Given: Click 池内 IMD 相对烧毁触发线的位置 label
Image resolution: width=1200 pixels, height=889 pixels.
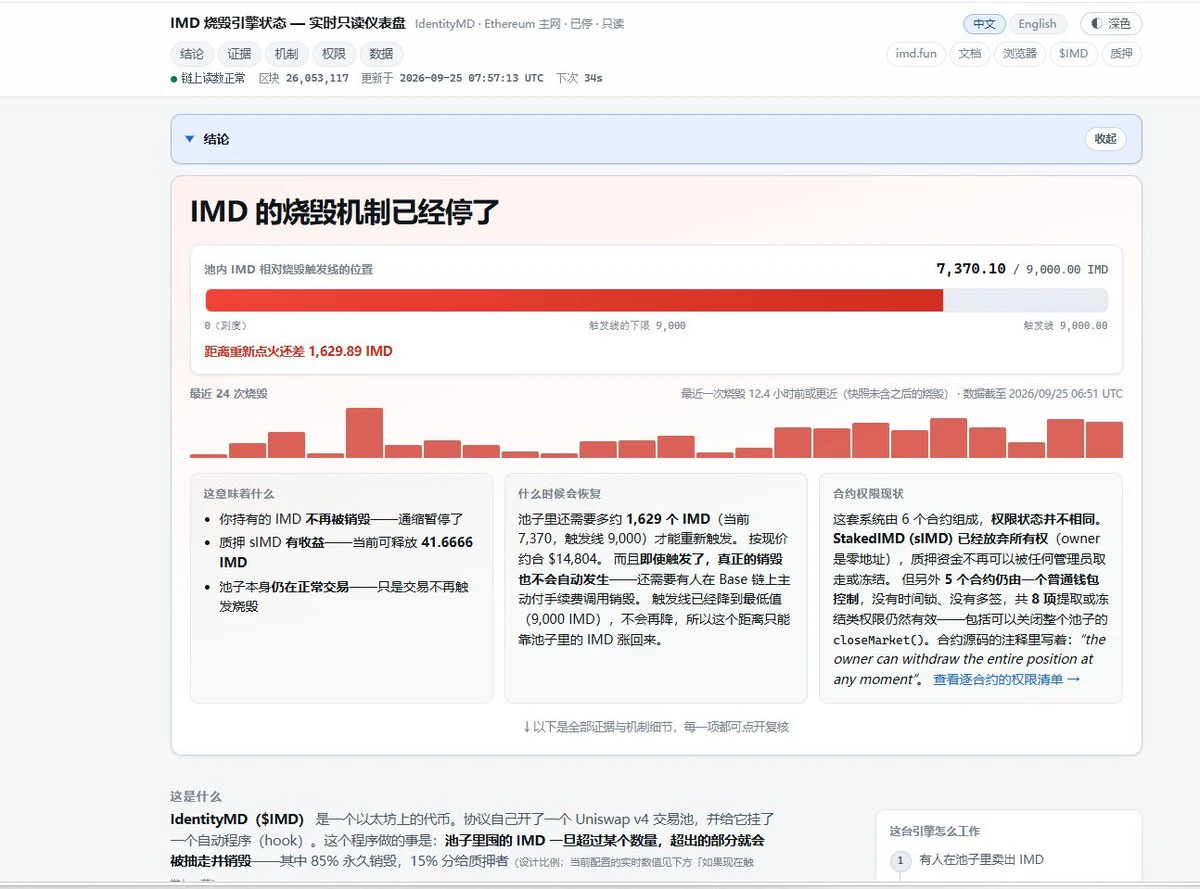Looking at the screenshot, I should point(289,269).
